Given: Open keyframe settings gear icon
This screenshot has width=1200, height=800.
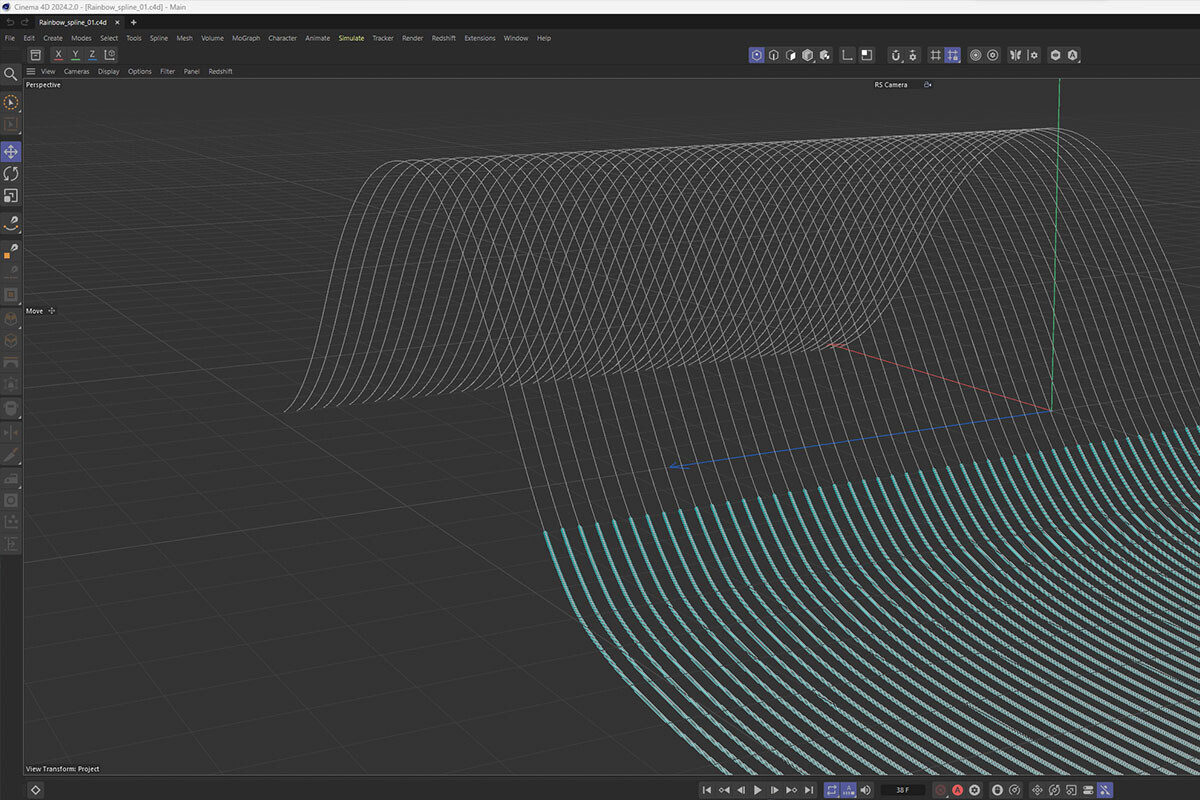Looking at the screenshot, I should [974, 790].
